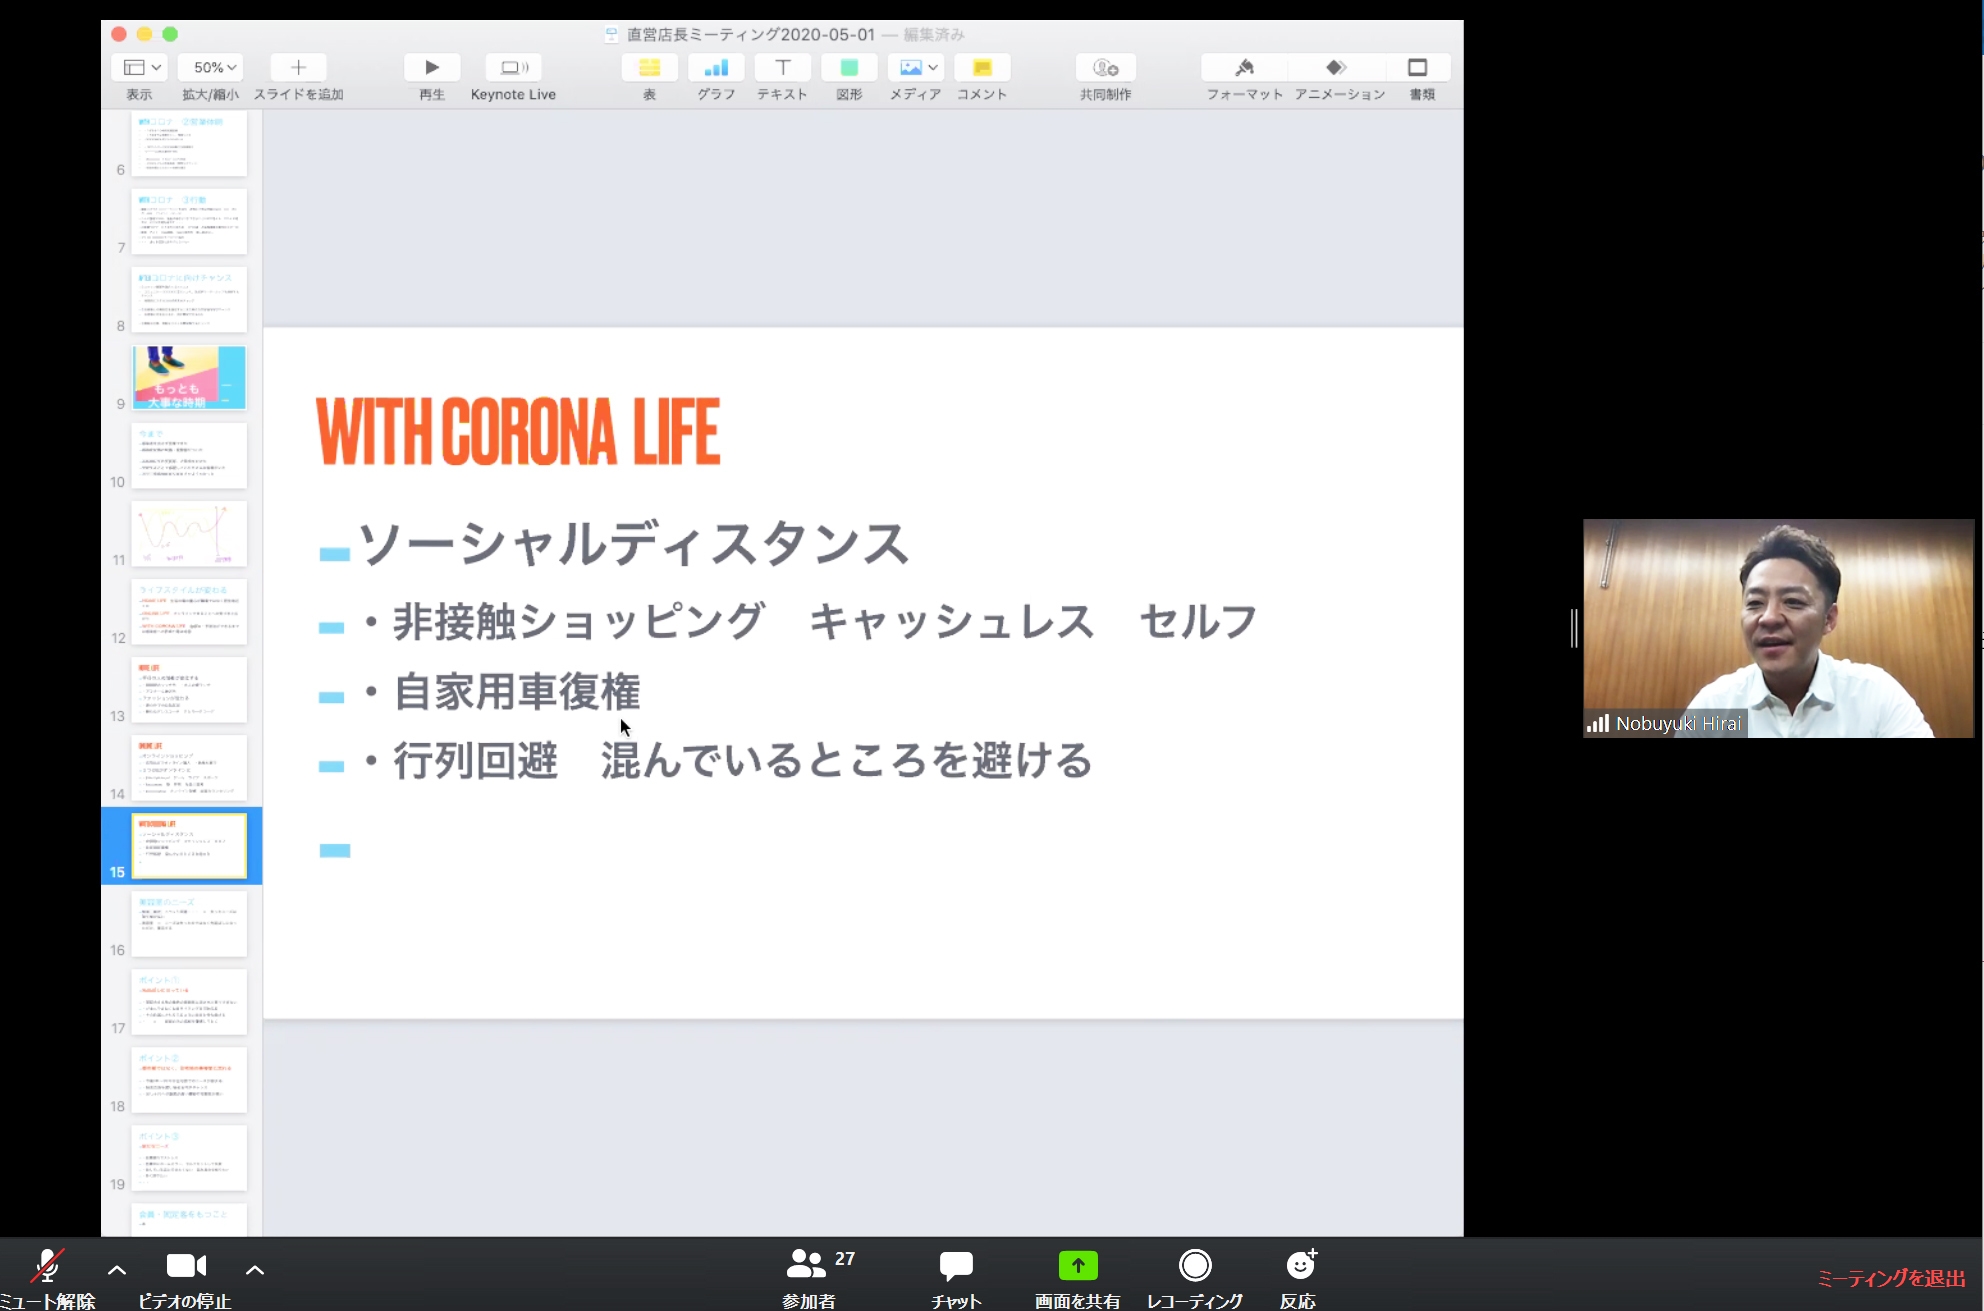Add a chart with the グラフ icon

tap(716, 68)
